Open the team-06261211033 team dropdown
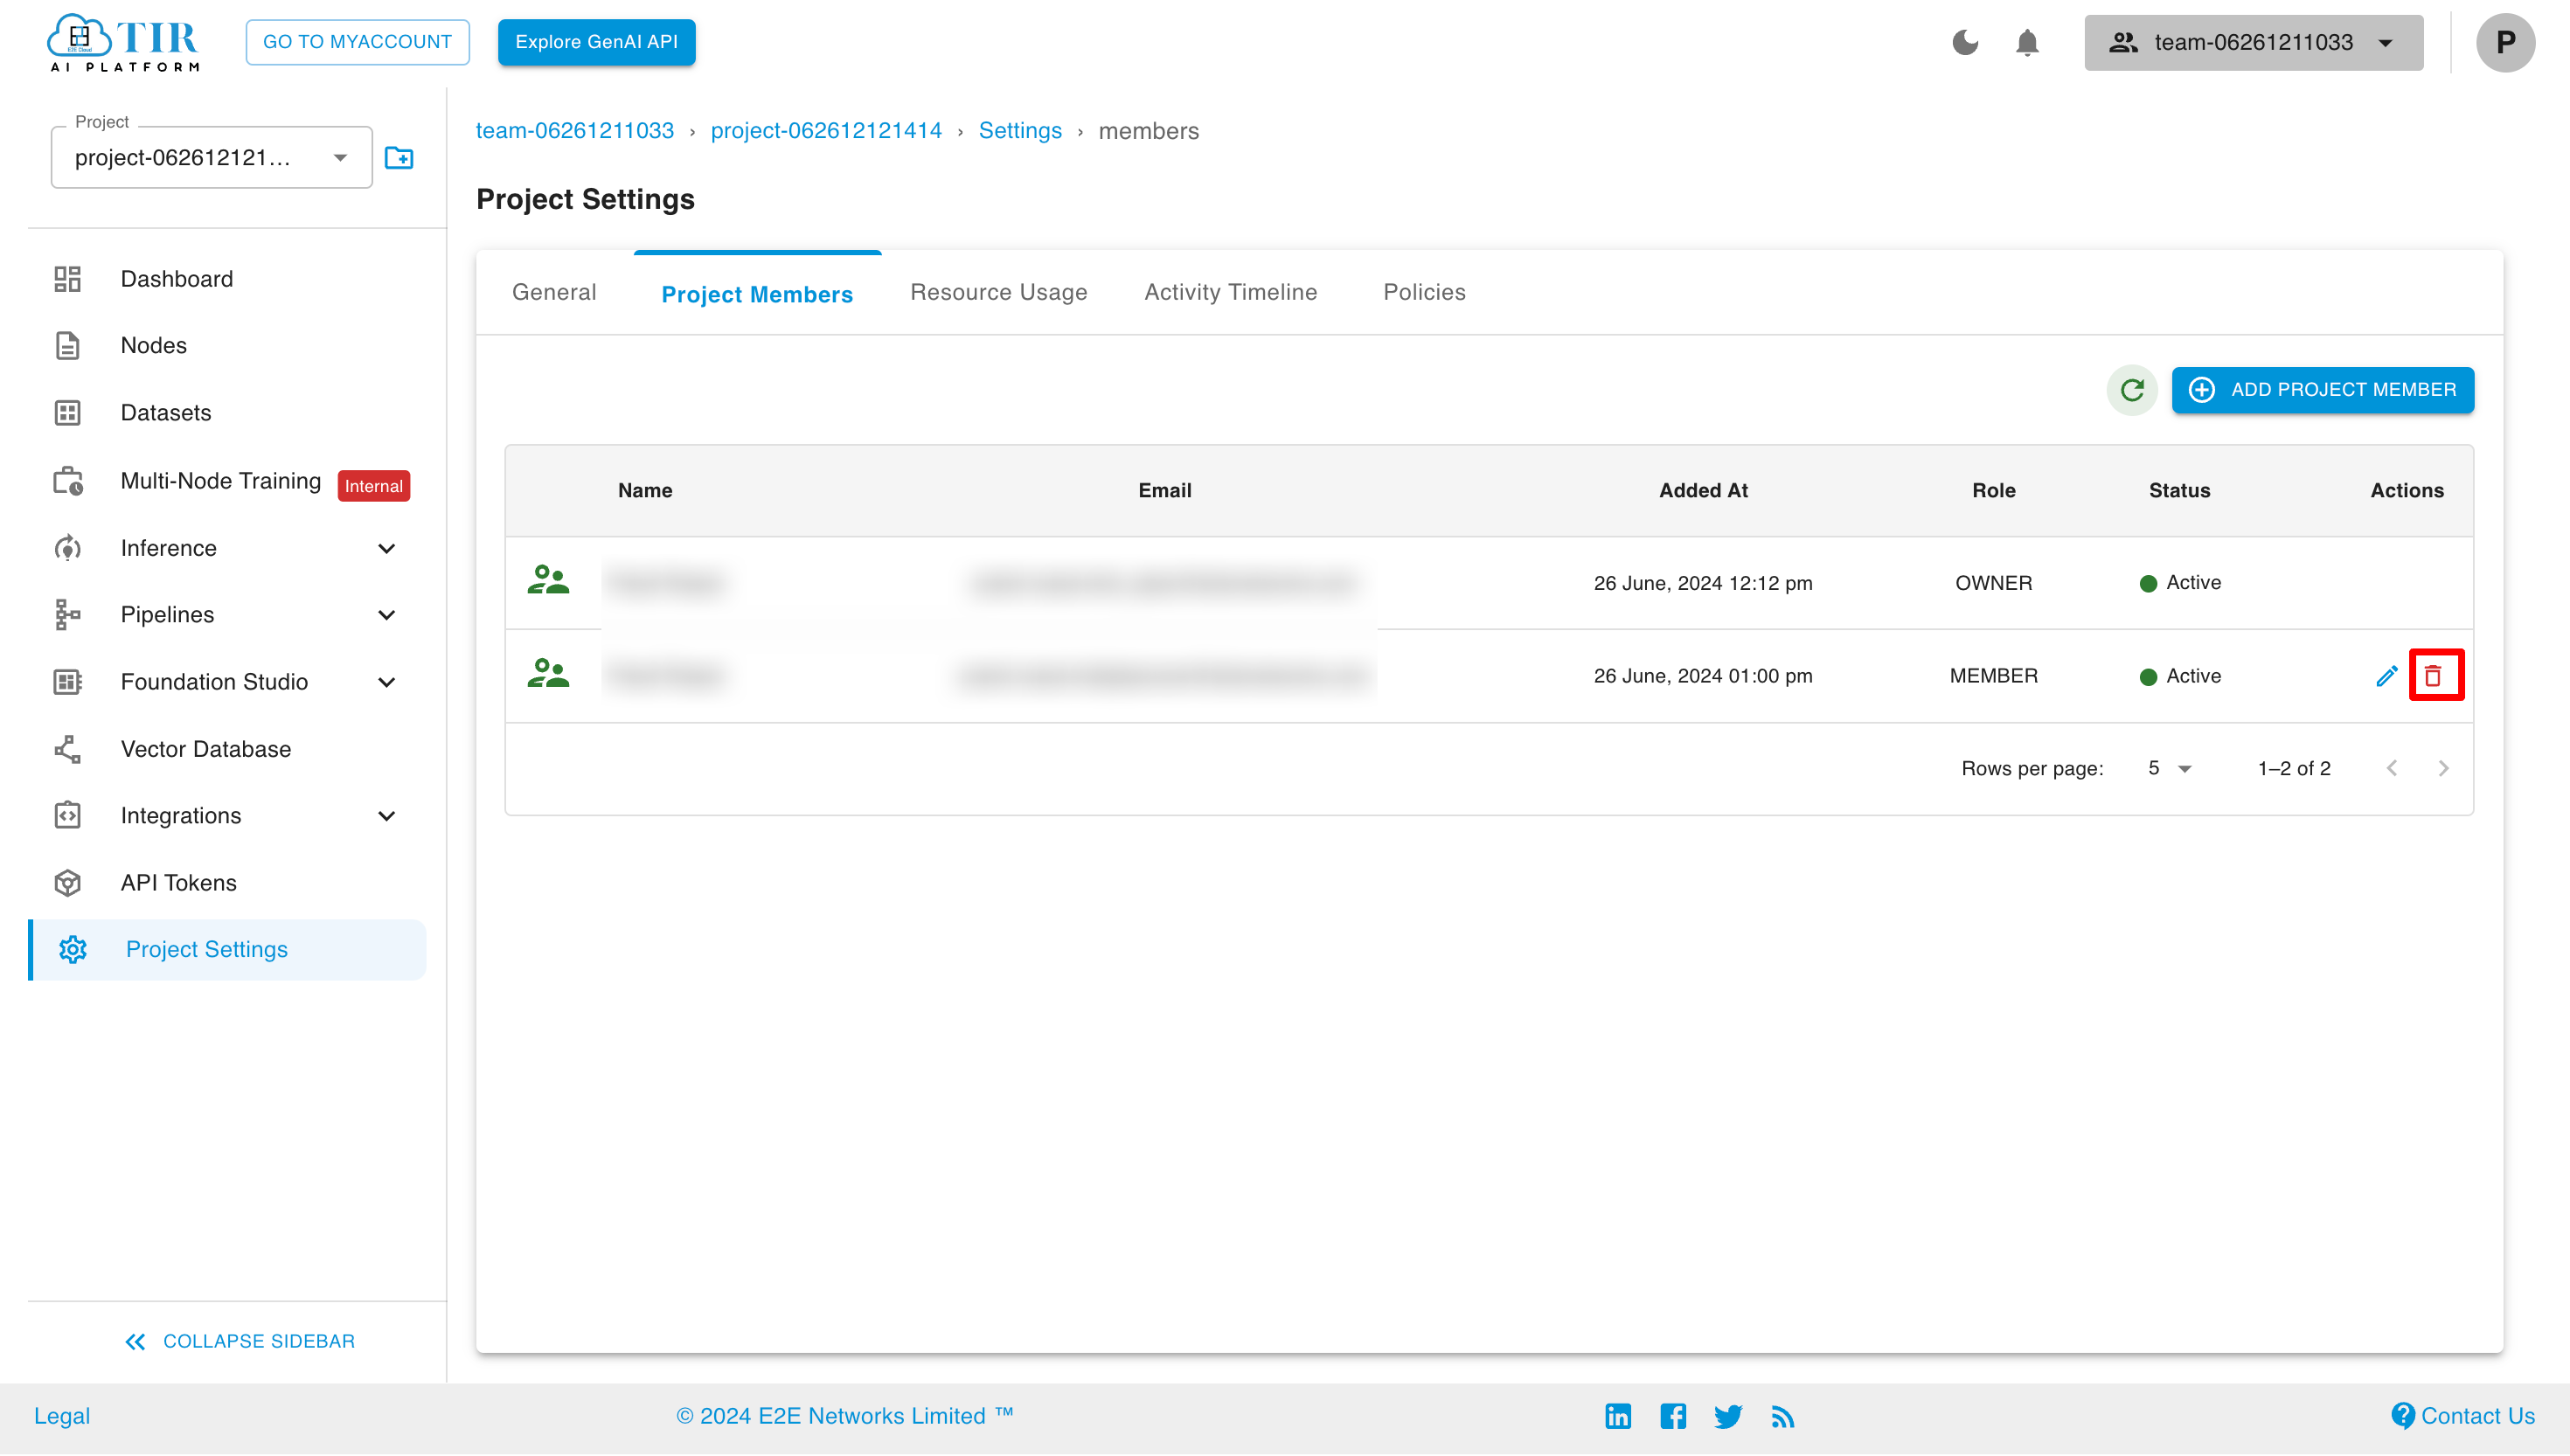The image size is (2570, 1456). [x=2253, y=43]
